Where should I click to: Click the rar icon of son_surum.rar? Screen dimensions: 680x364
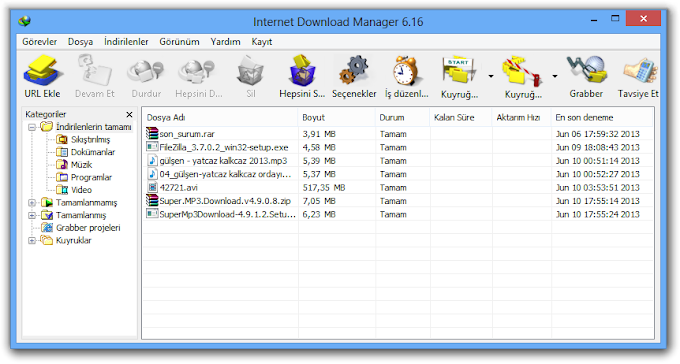152,134
